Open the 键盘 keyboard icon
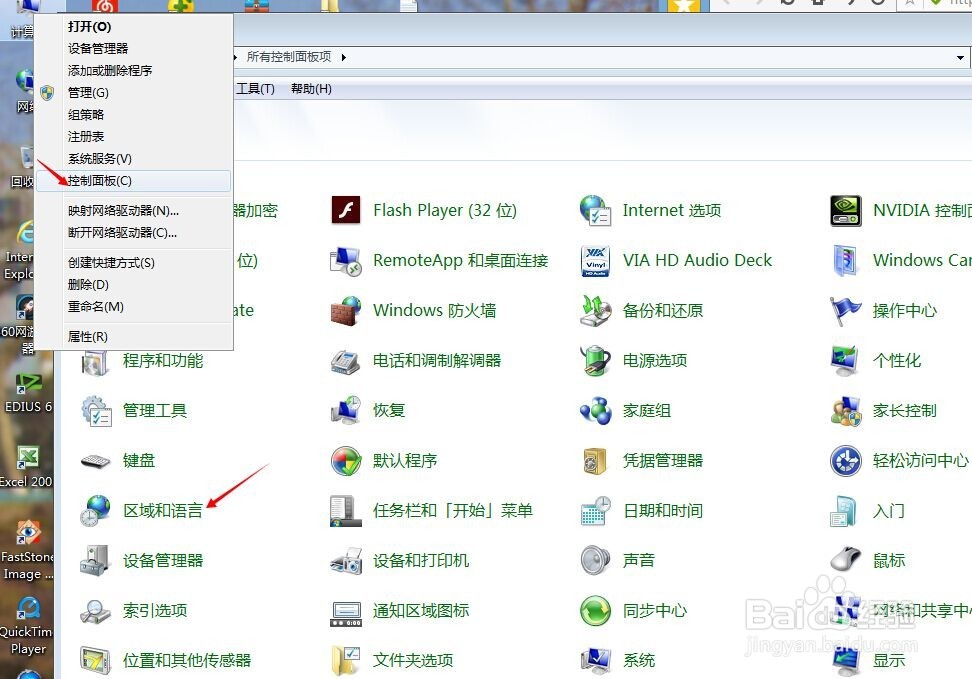 tap(95, 461)
